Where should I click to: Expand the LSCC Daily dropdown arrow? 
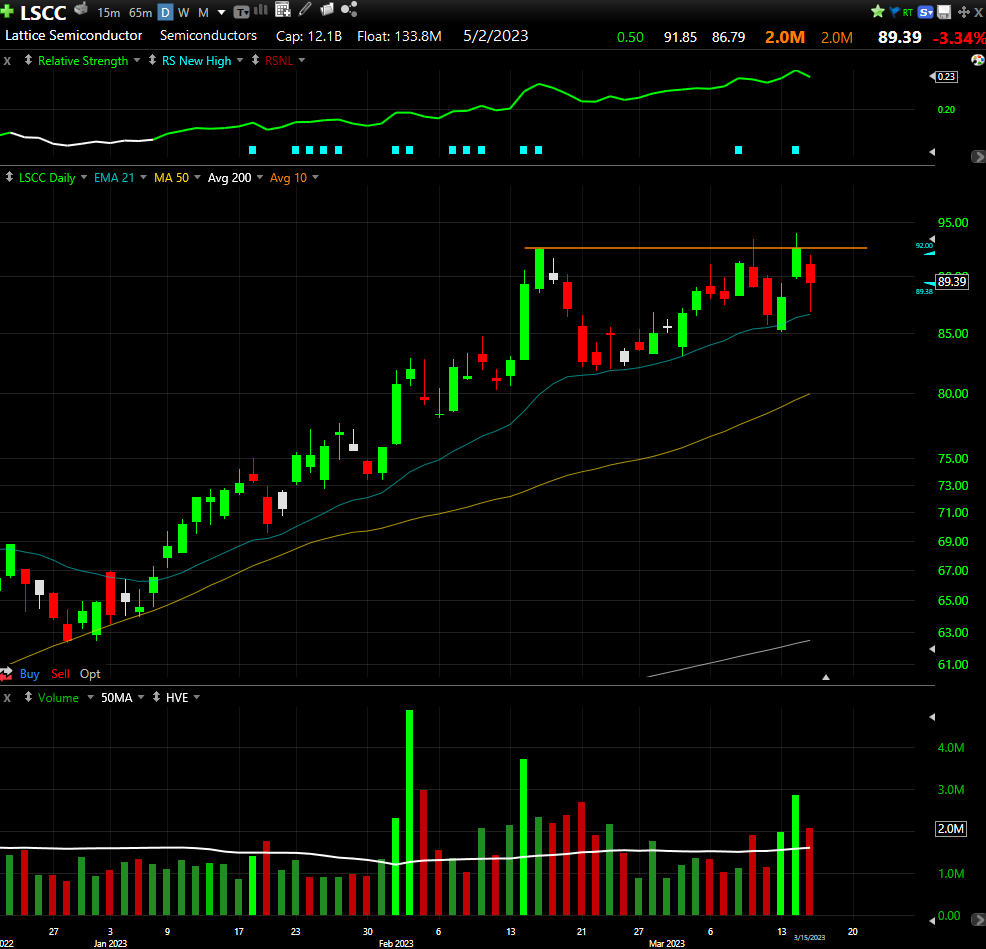84,177
